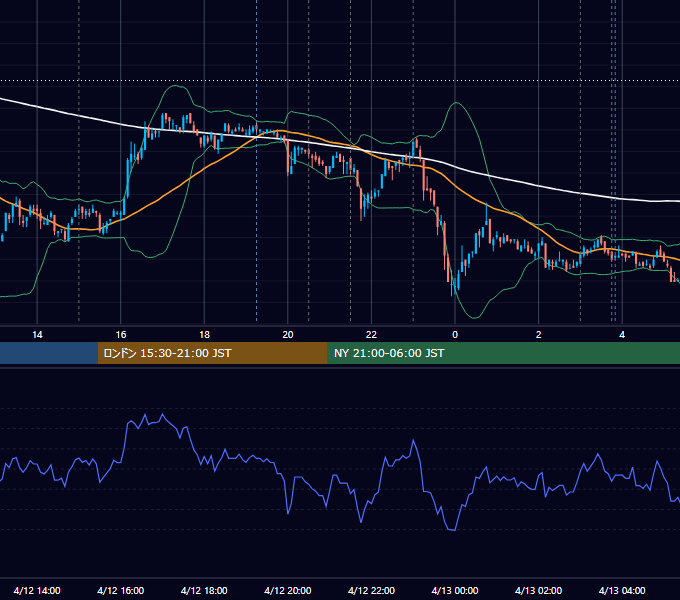Click the hour label 18 on price chart axis

coord(204,335)
